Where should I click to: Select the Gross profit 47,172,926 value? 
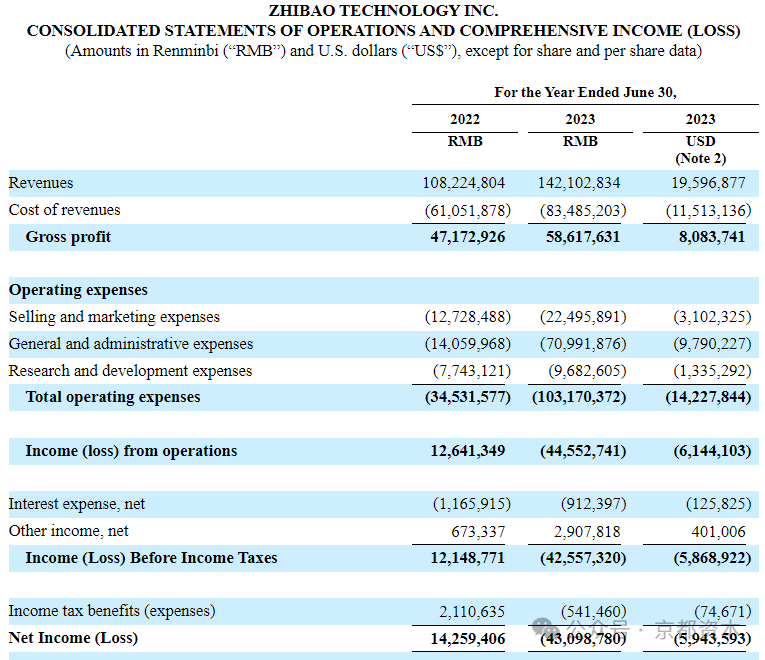[467, 237]
